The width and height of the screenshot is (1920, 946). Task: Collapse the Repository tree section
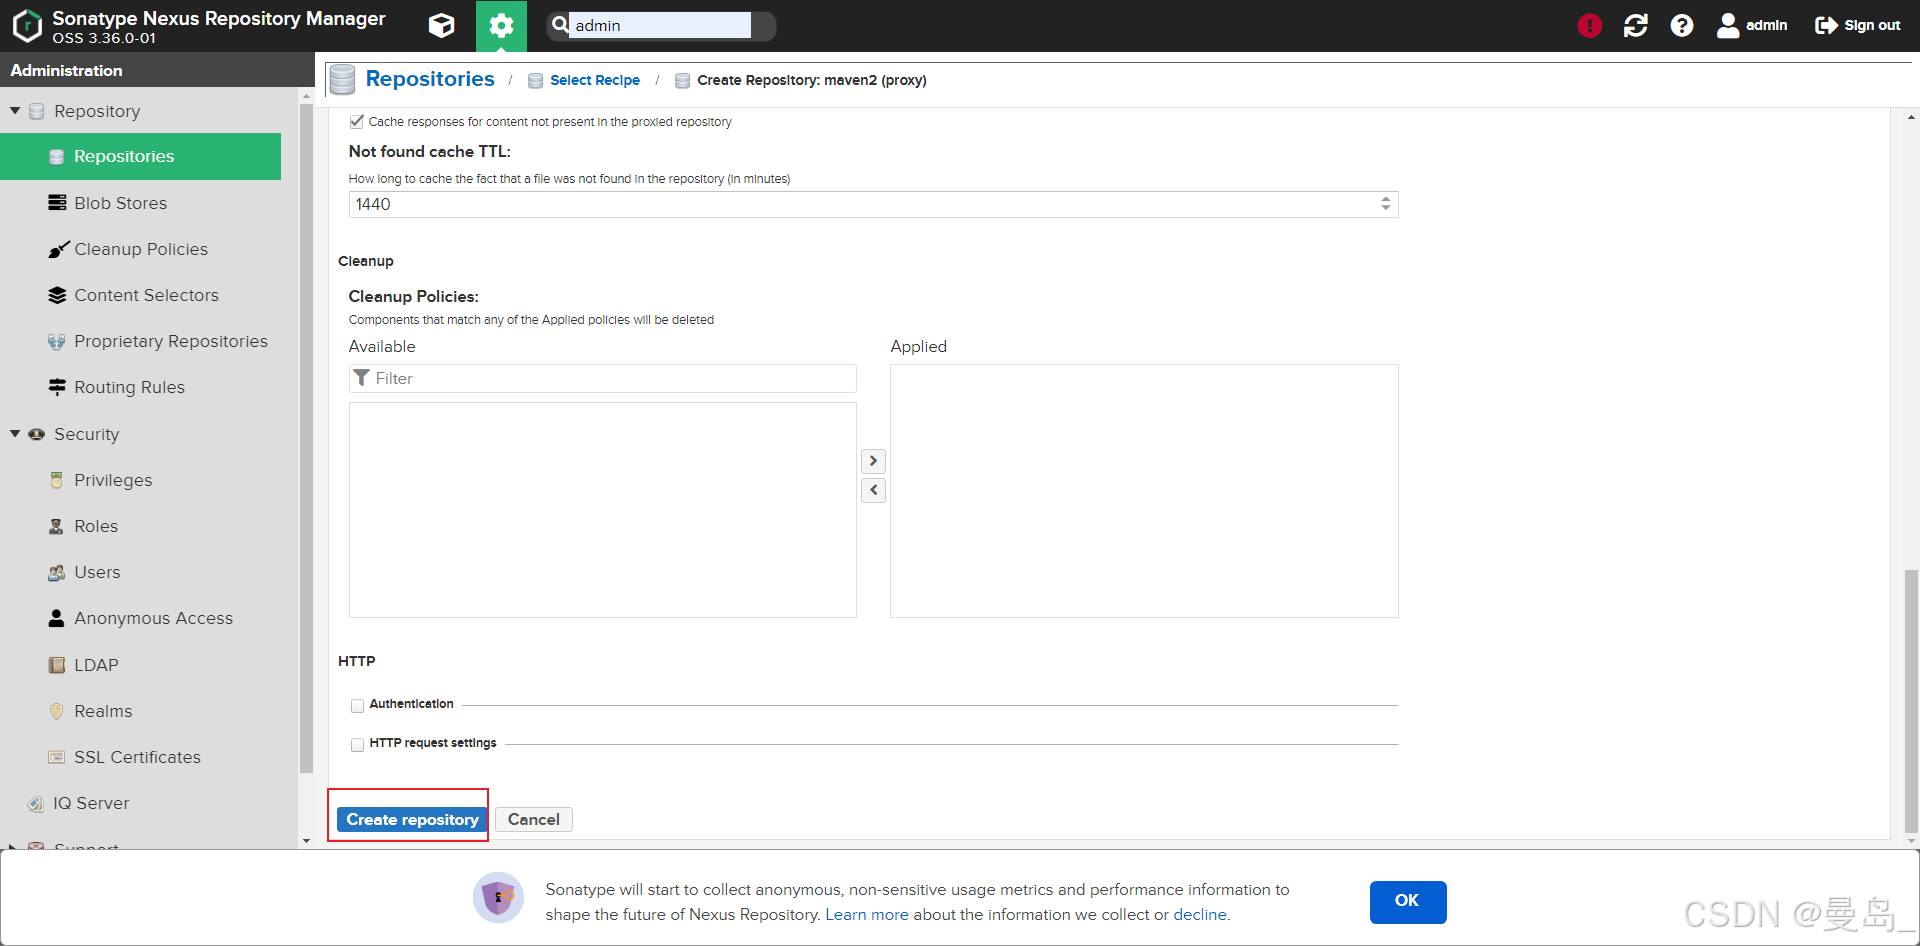[15, 111]
